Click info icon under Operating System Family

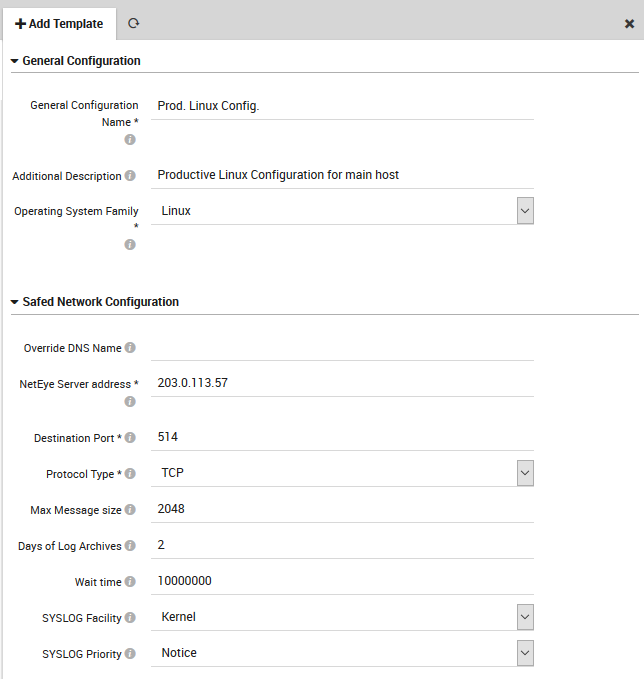coord(130,244)
